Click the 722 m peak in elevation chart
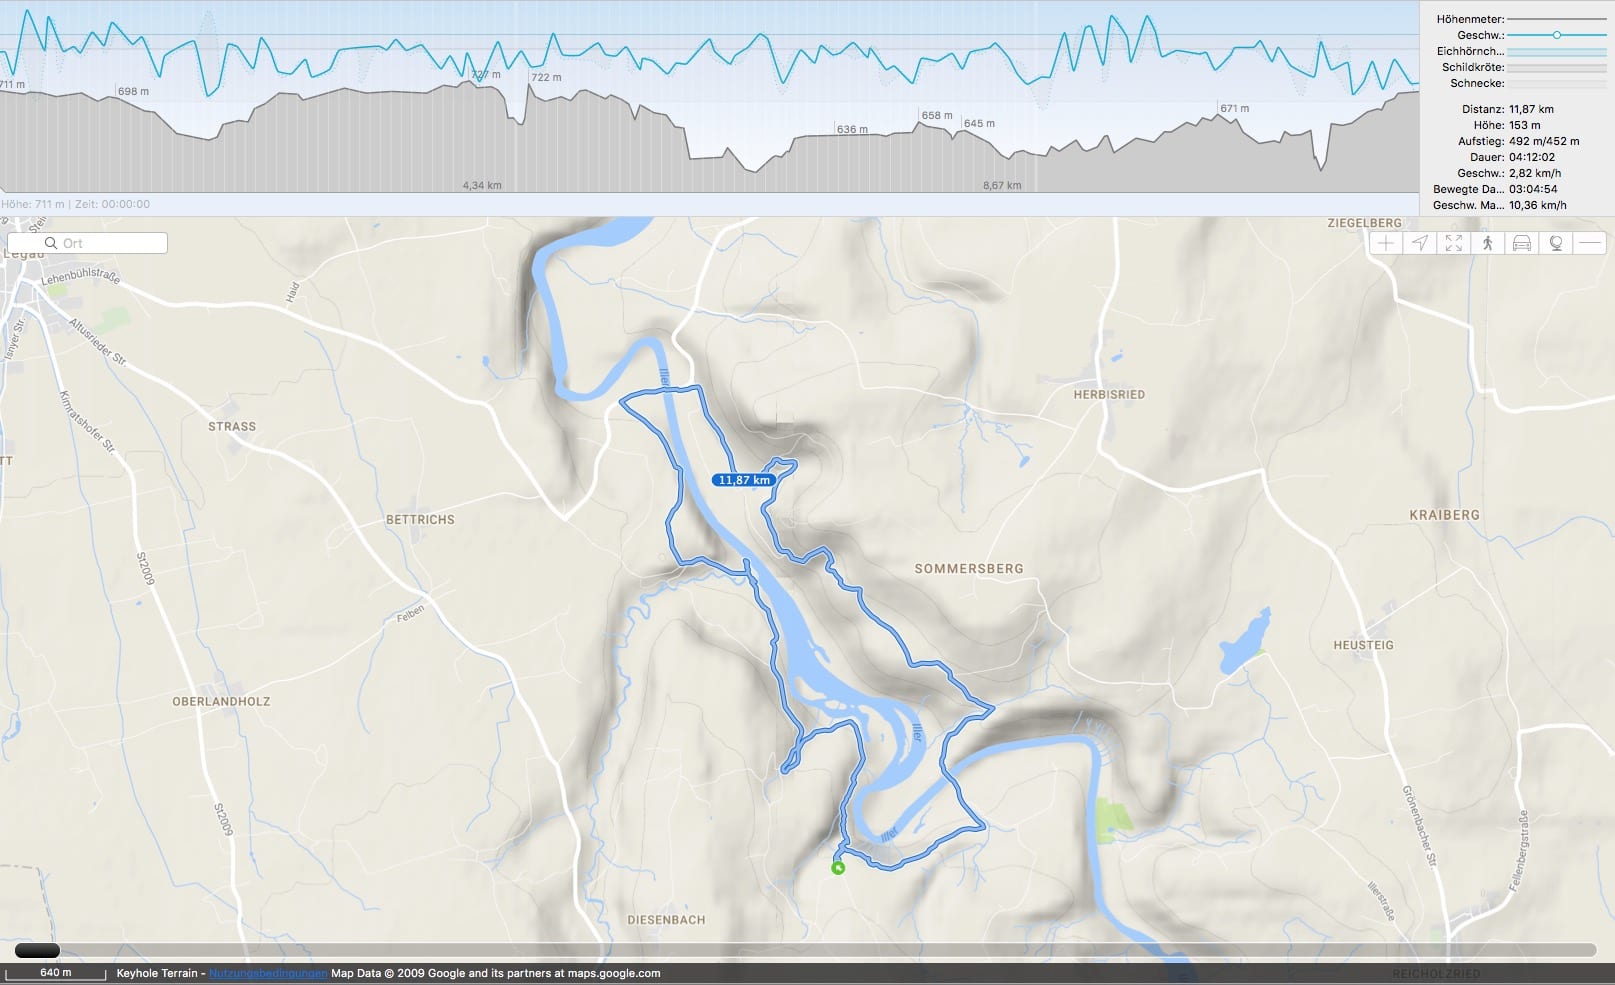1615x985 pixels. click(x=546, y=77)
